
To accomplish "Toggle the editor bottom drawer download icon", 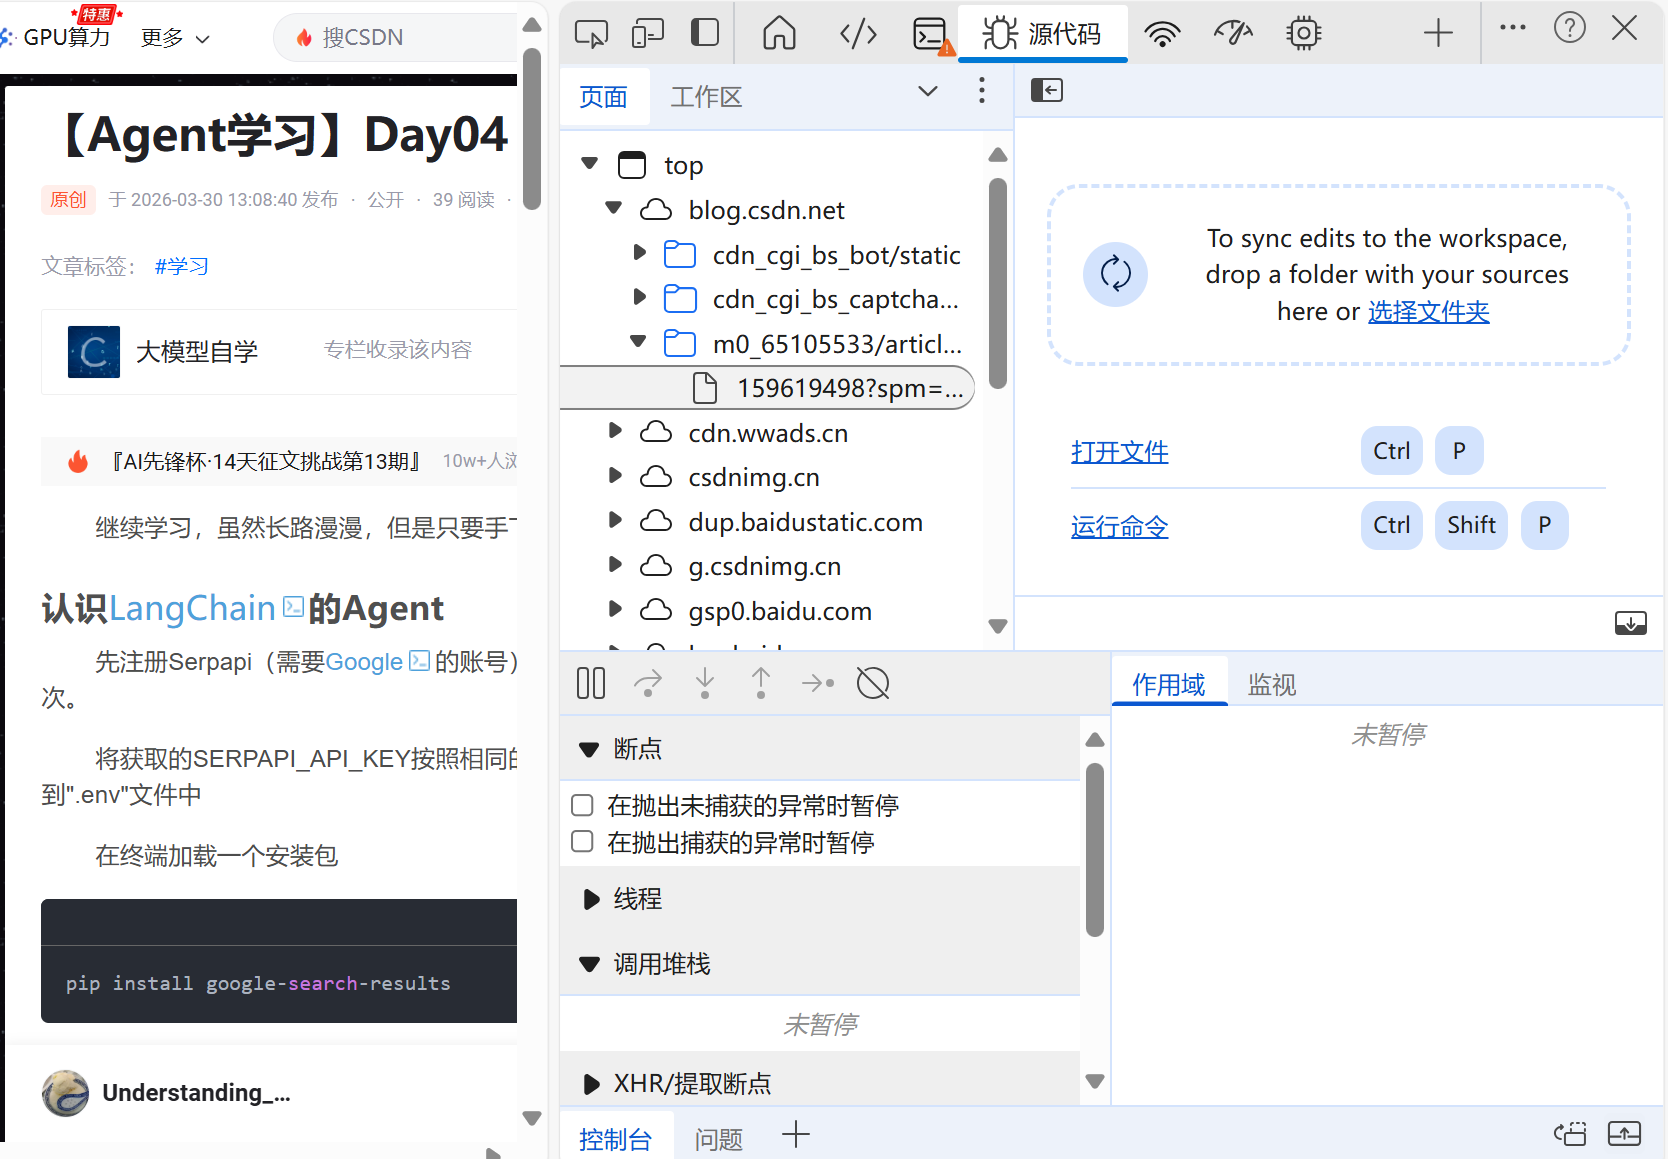I will tap(1631, 623).
